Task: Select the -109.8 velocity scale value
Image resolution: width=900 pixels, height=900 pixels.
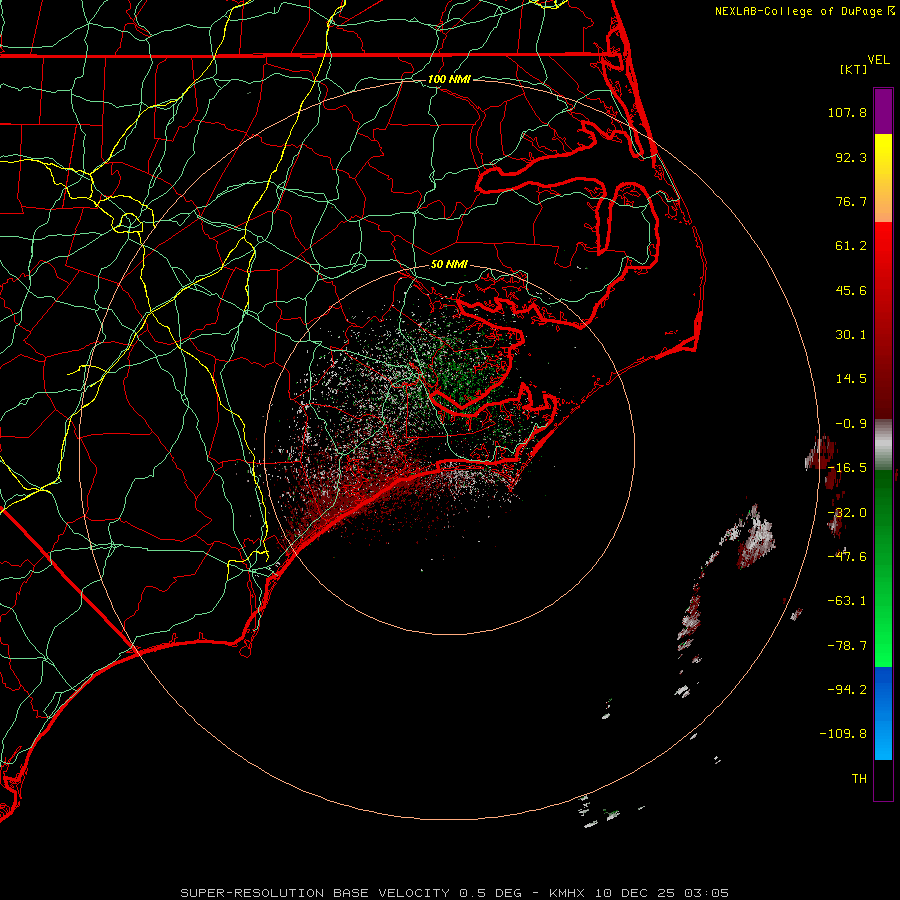Action: 843,734
